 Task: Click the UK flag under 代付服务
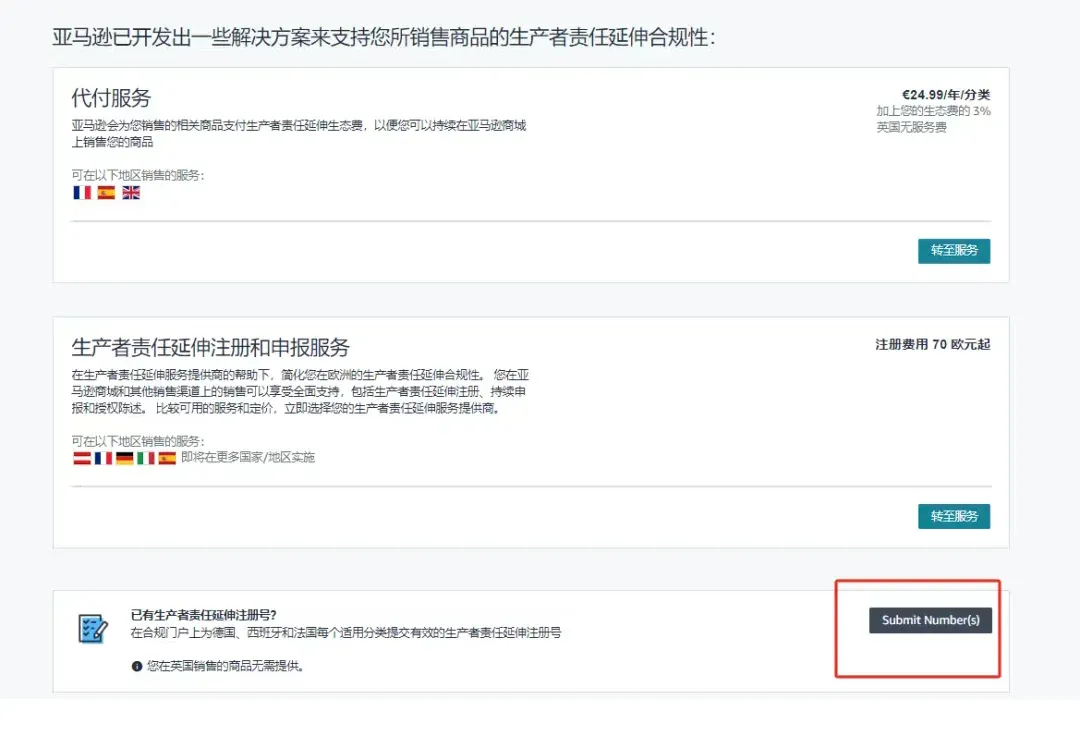pos(131,193)
